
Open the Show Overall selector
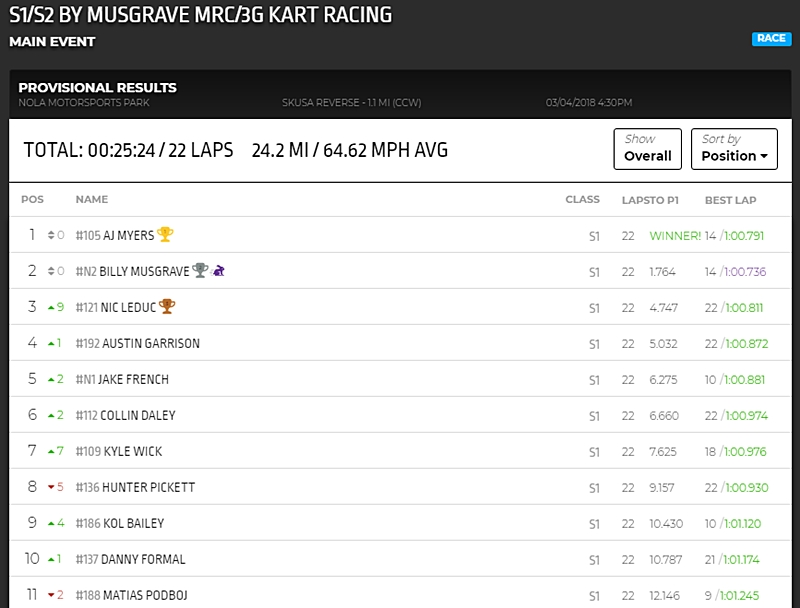tap(647, 149)
